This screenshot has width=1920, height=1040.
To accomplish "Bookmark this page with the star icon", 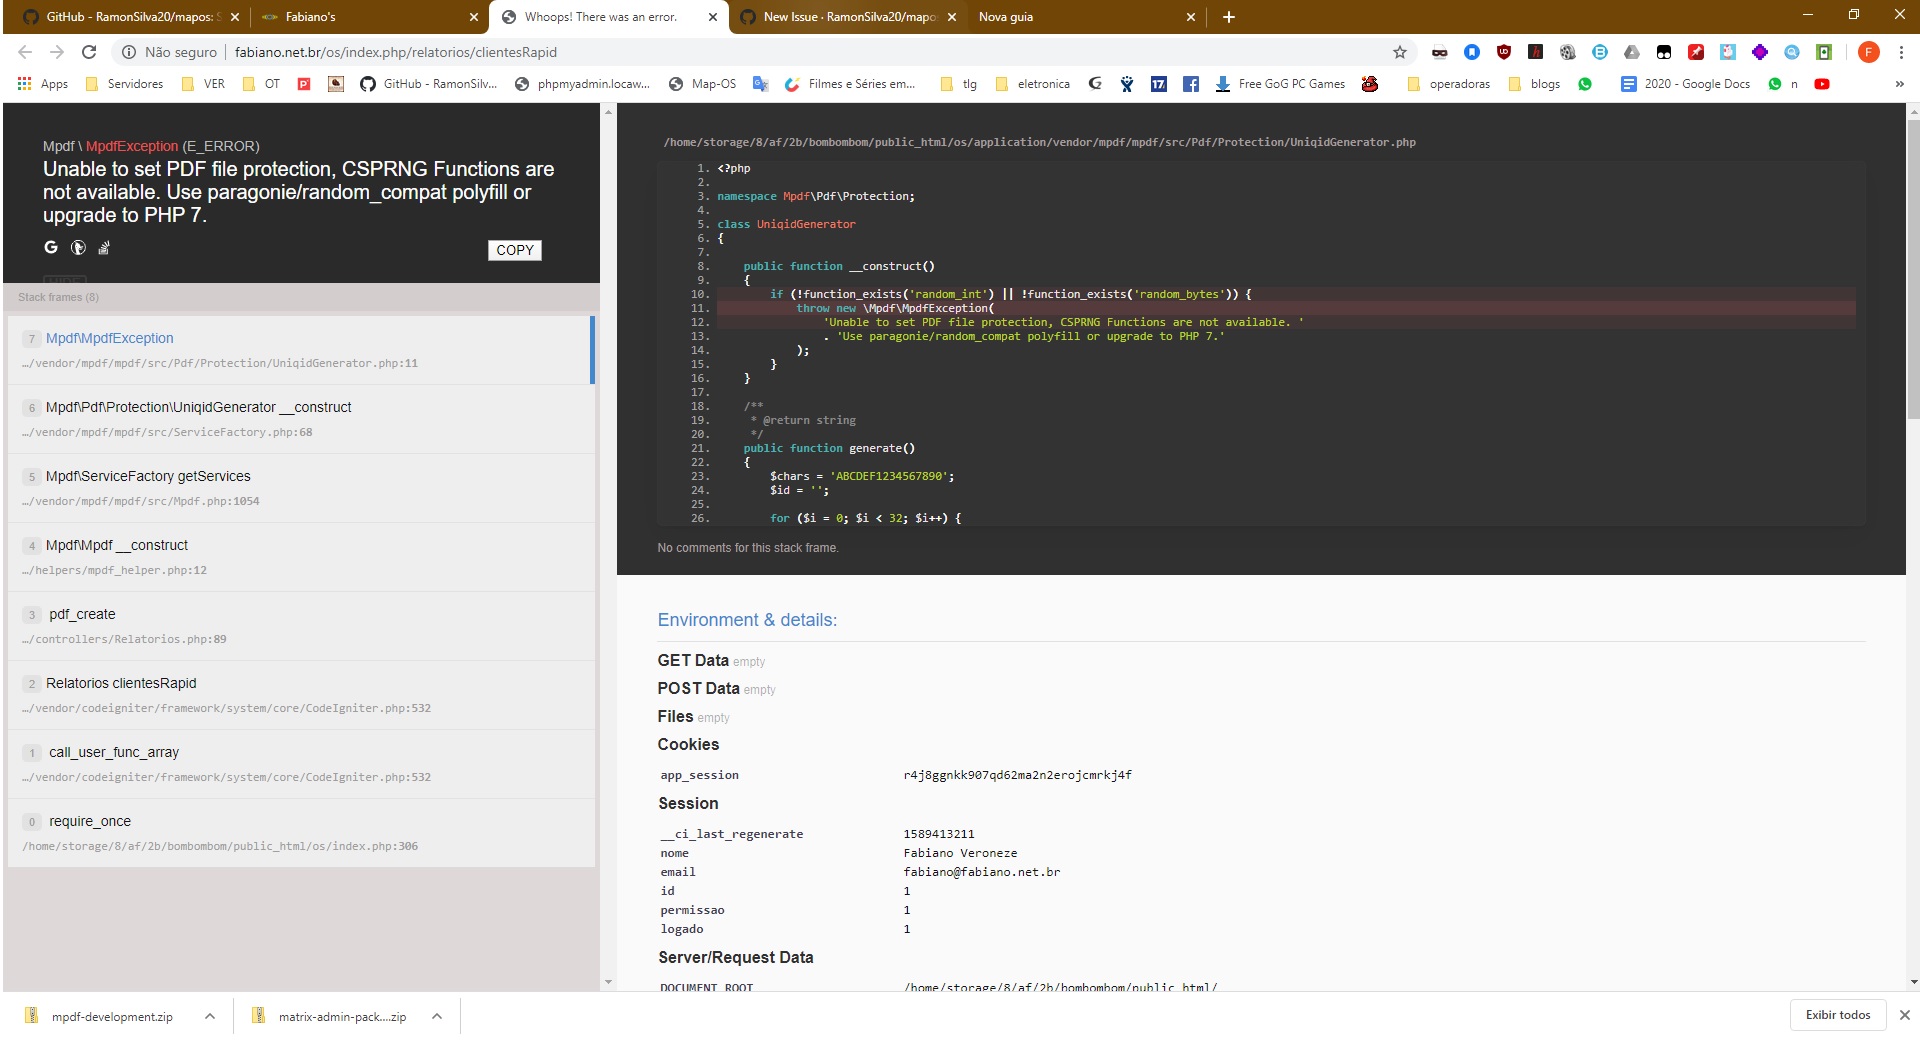I will (1400, 52).
